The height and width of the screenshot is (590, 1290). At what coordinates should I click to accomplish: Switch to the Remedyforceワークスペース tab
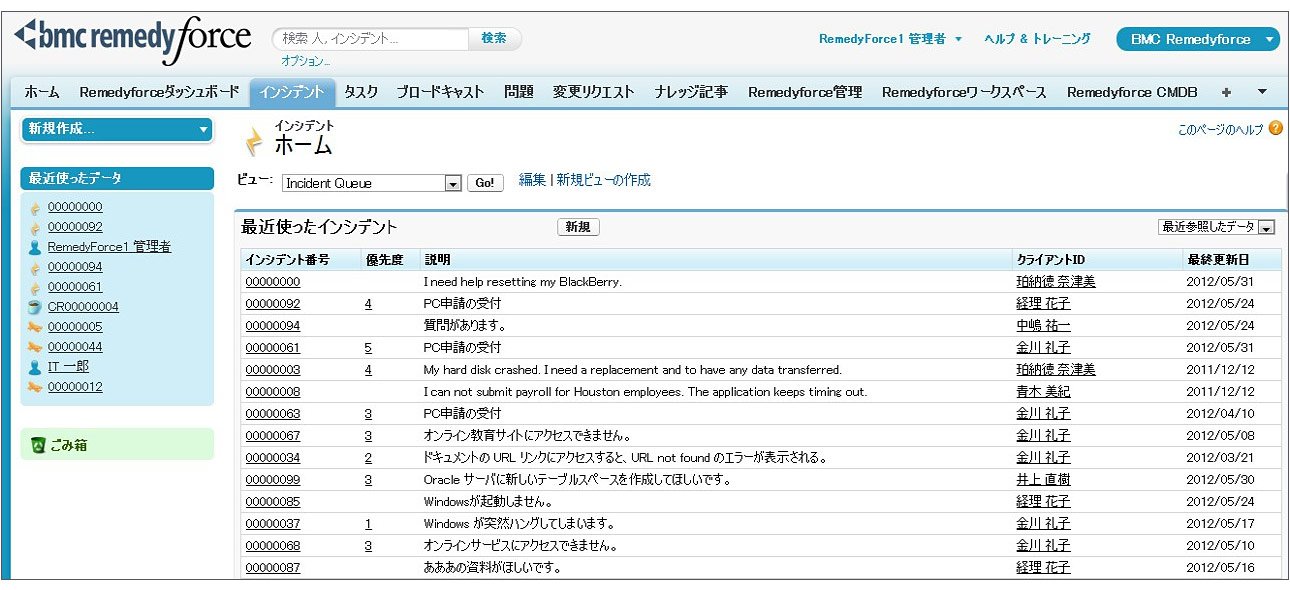(x=964, y=92)
